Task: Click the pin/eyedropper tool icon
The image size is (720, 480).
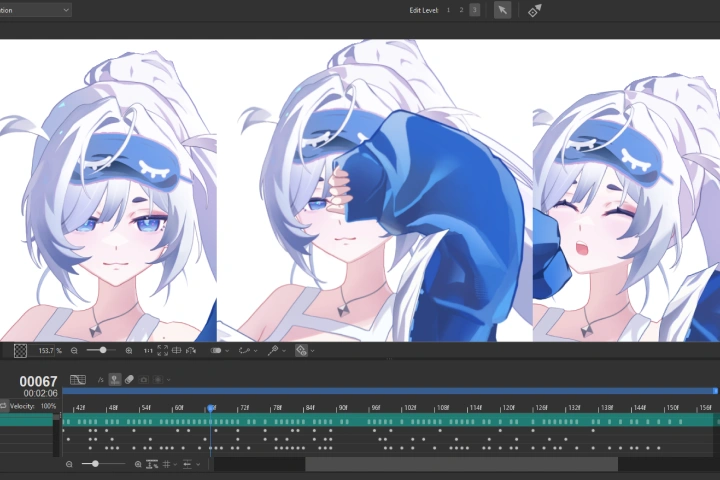Action: pyautogui.click(x=273, y=350)
